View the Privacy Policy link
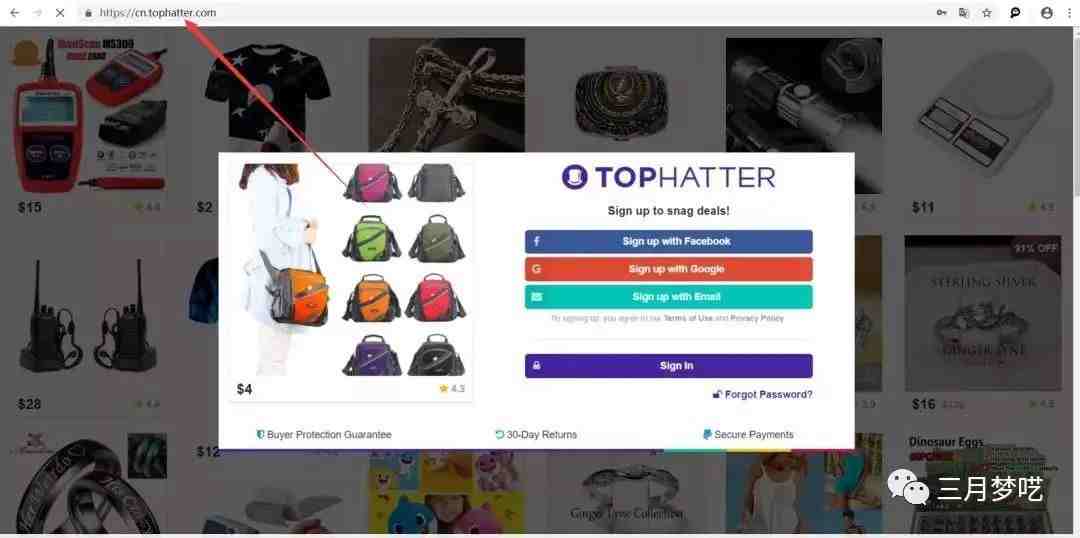Screen dimensions: 1080x538 tap(756, 318)
